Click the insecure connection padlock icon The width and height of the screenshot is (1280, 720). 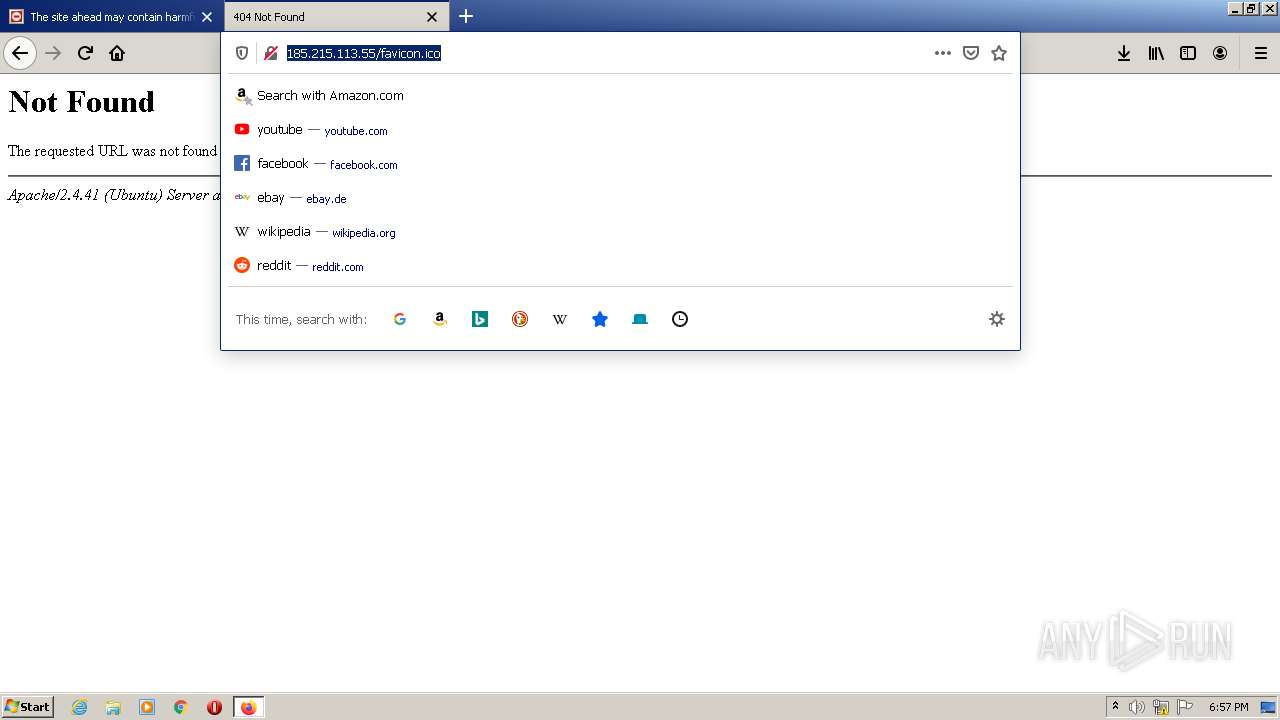pos(270,53)
